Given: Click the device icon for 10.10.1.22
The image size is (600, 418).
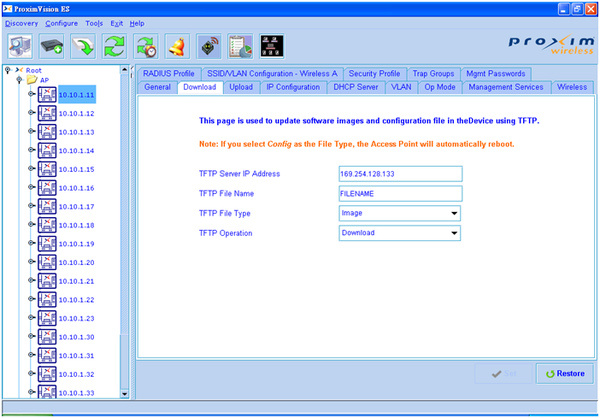Looking at the screenshot, I should pos(47,300).
